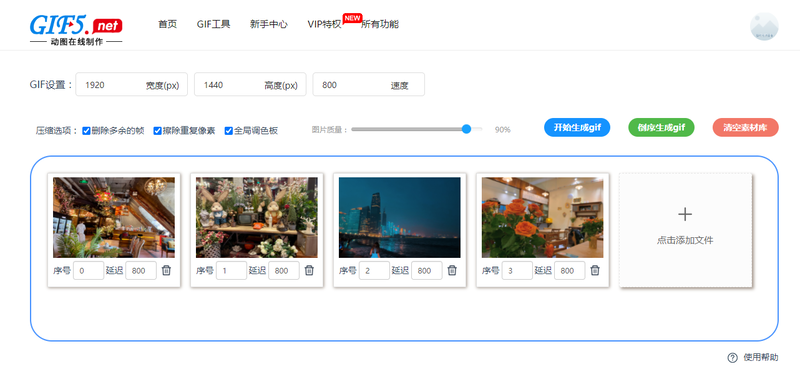Viewport: 800px width, 379px height.
Task: Toggle 删除多余的帧 checkbox
Action: pyautogui.click(x=86, y=131)
